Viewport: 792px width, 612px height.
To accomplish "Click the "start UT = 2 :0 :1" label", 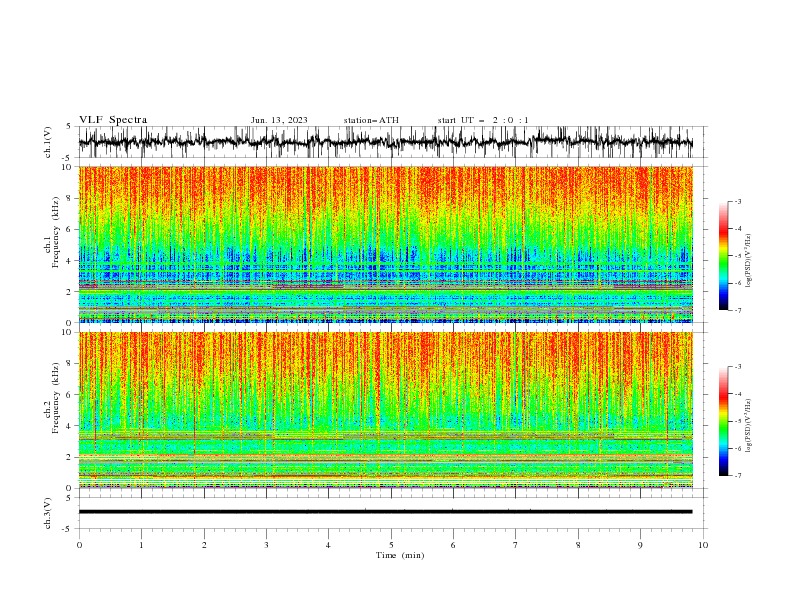I will pos(483,120).
